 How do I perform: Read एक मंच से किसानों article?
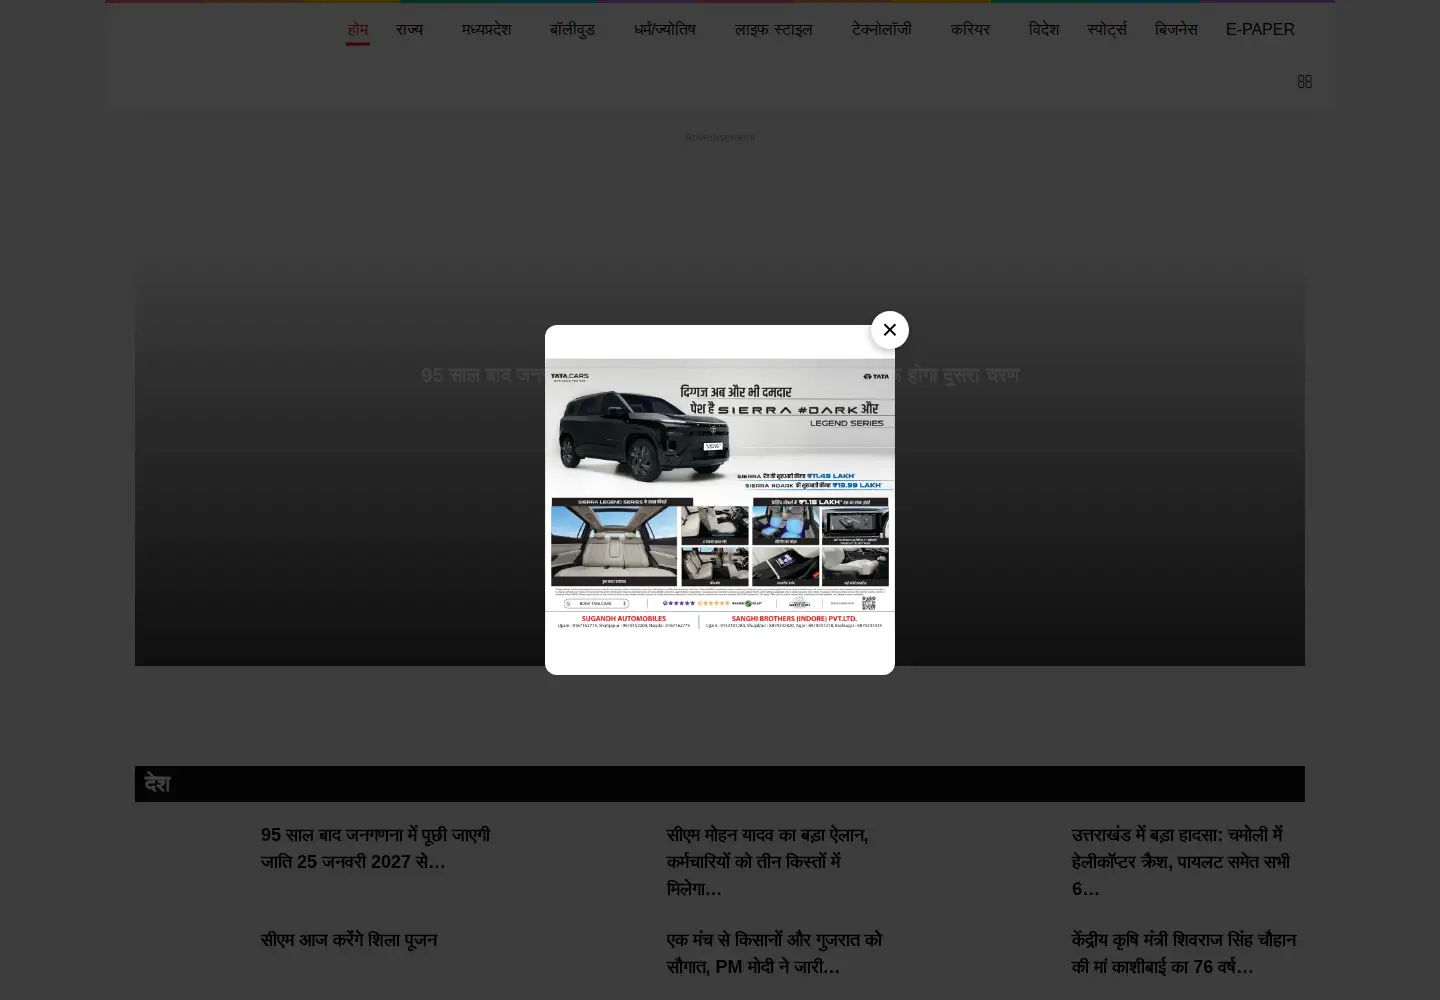click(775, 953)
